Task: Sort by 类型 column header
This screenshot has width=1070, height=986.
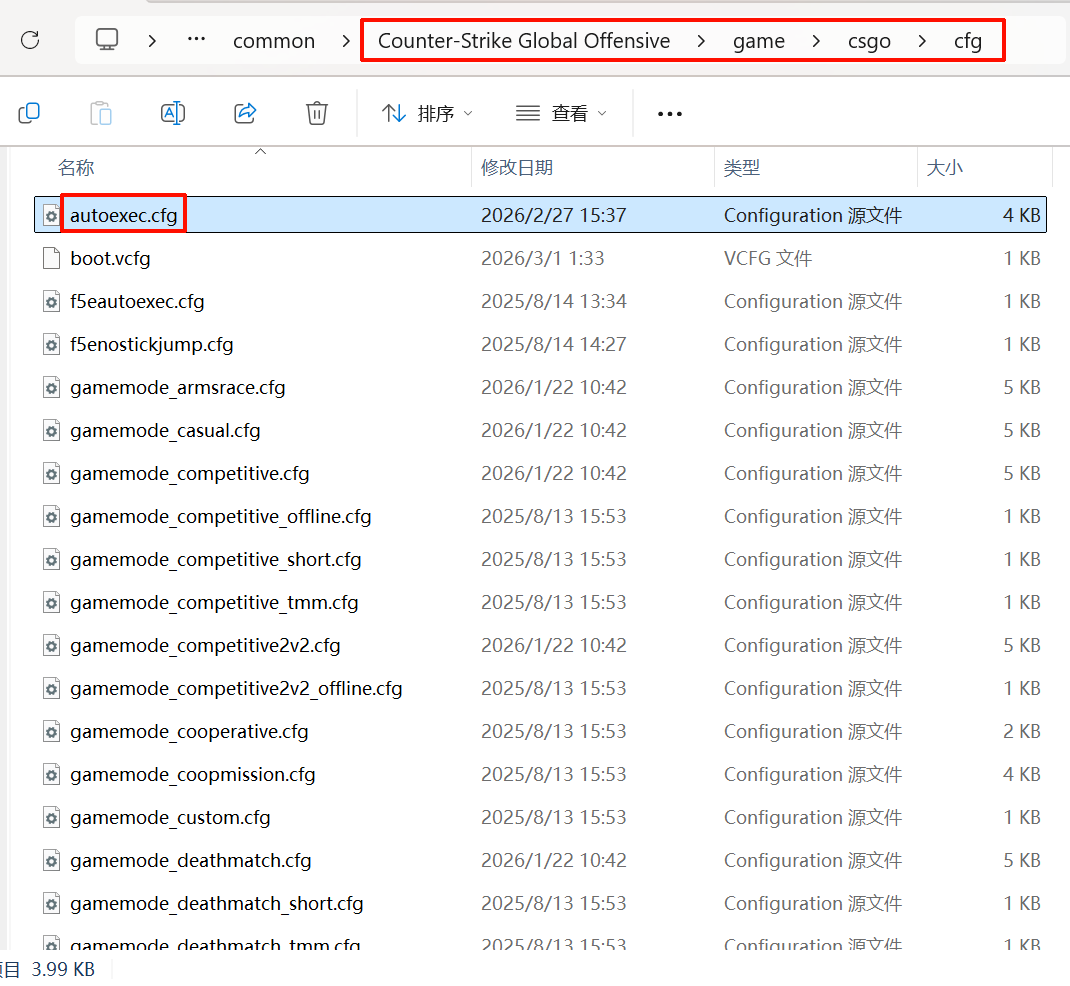Action: 742,167
